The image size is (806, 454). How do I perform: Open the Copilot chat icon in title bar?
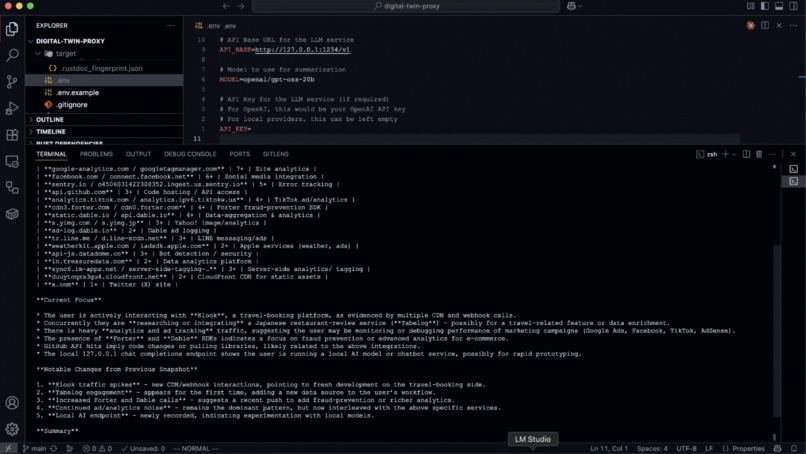pos(571,6)
